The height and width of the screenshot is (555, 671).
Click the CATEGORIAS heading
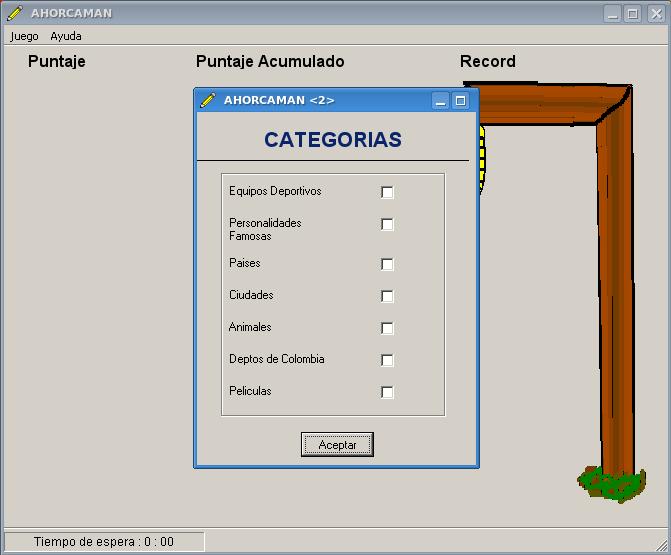tap(333, 139)
